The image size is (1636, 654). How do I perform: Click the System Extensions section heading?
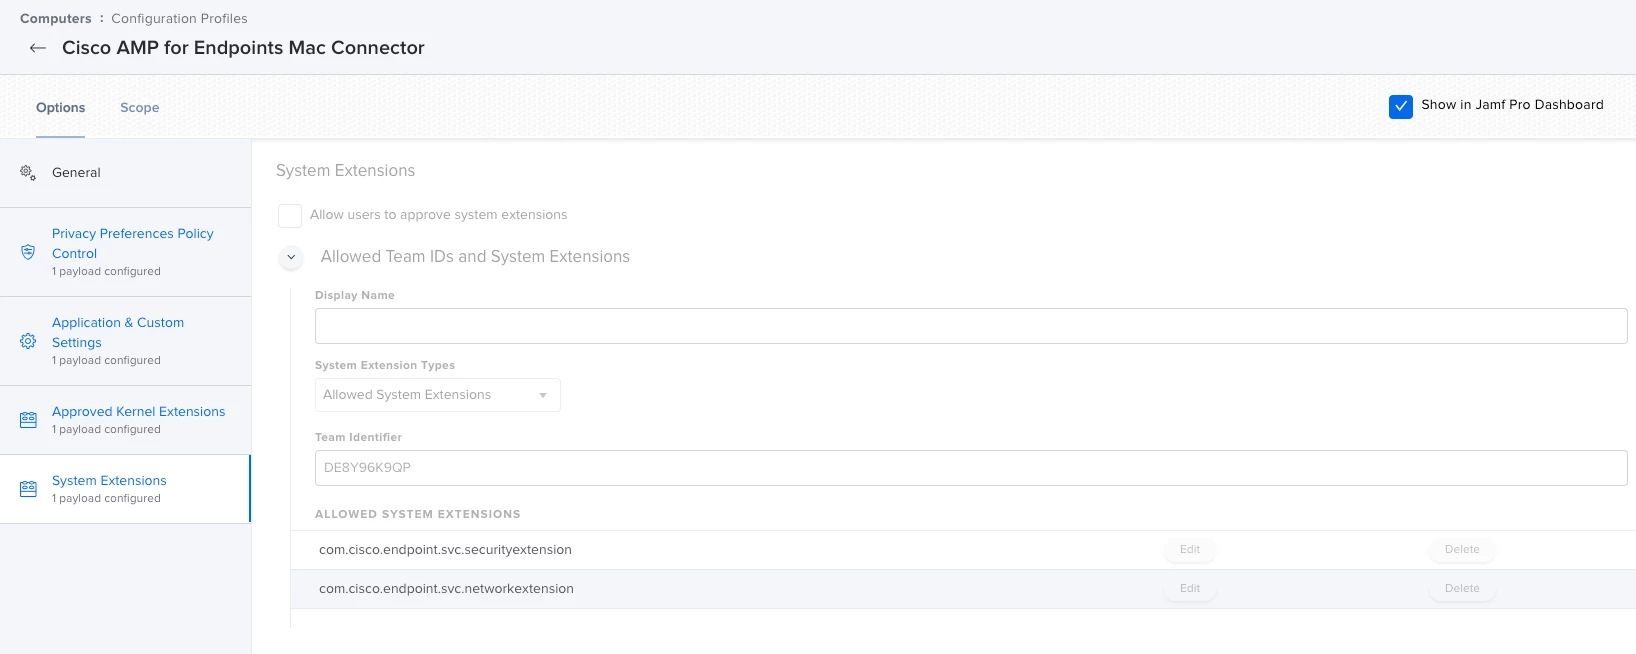coord(345,171)
